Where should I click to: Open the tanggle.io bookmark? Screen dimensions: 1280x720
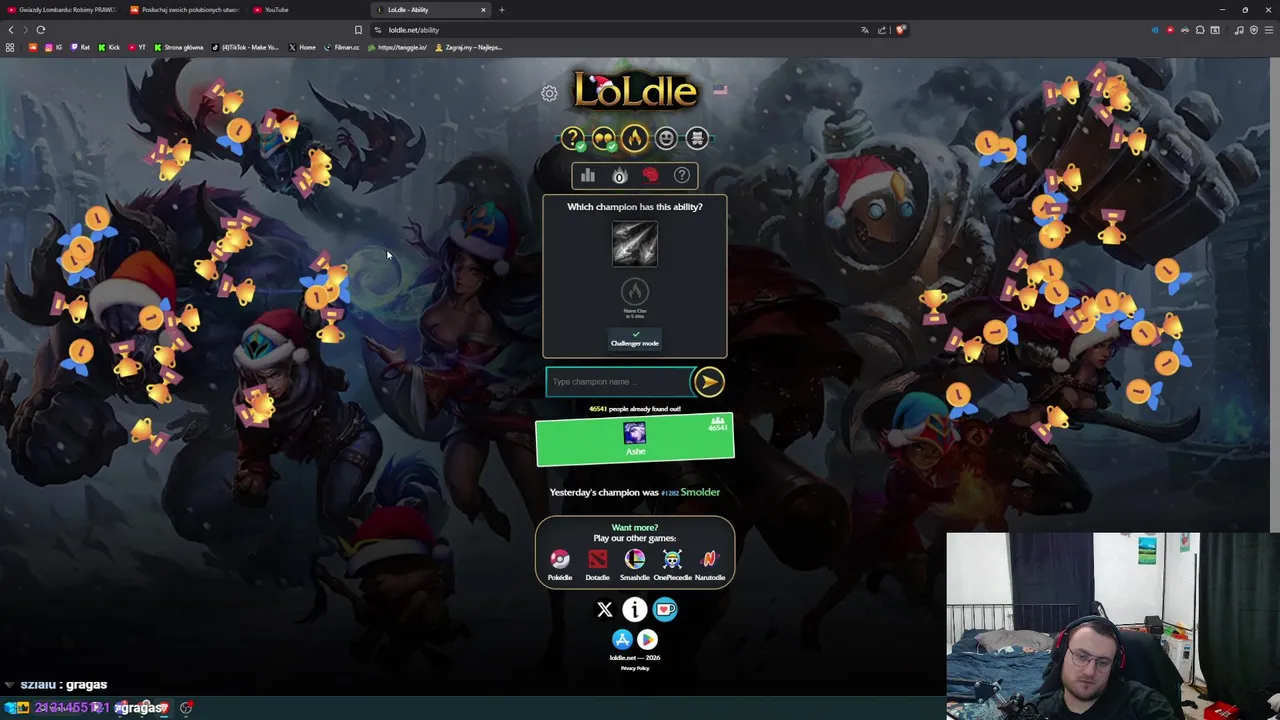[398, 47]
